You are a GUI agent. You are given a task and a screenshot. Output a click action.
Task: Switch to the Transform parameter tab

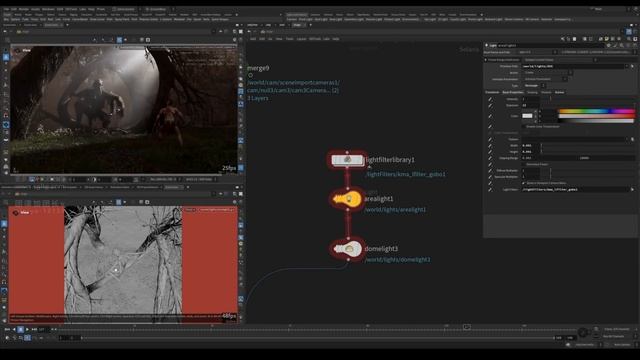point(492,92)
